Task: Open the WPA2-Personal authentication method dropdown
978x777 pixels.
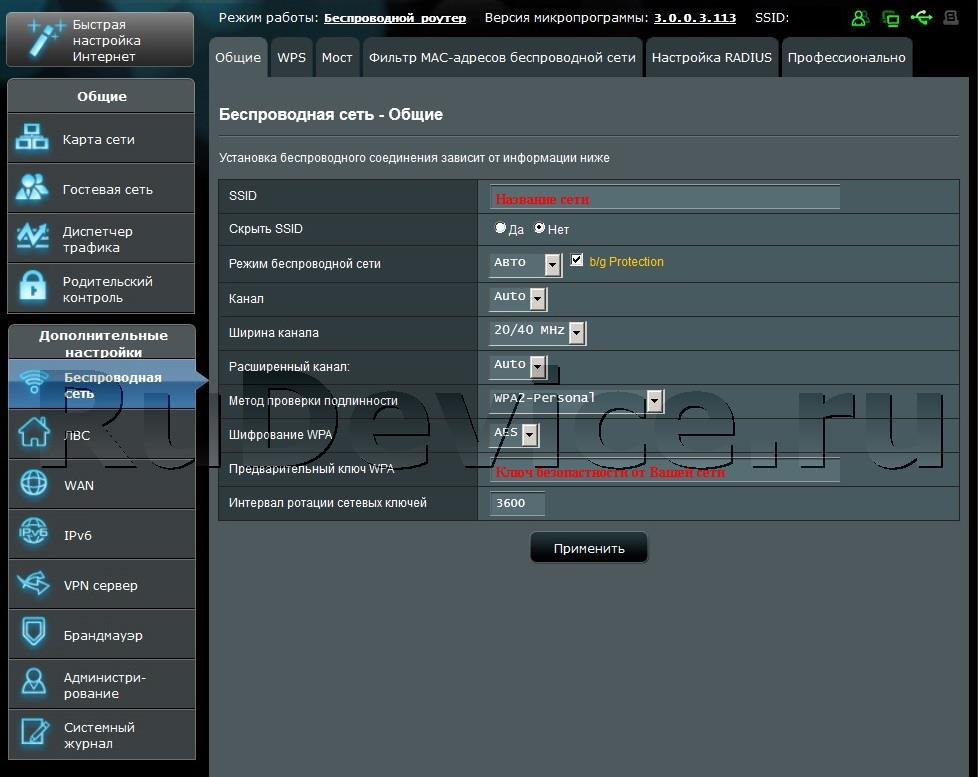Action: point(577,400)
